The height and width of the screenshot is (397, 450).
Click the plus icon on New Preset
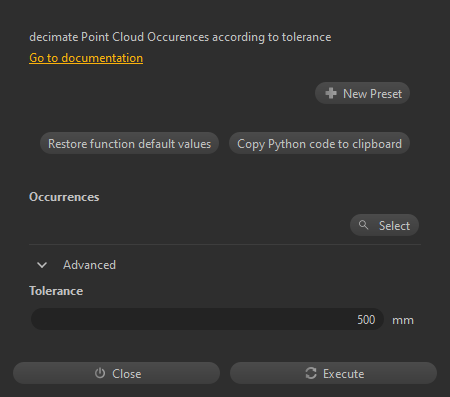click(x=331, y=93)
